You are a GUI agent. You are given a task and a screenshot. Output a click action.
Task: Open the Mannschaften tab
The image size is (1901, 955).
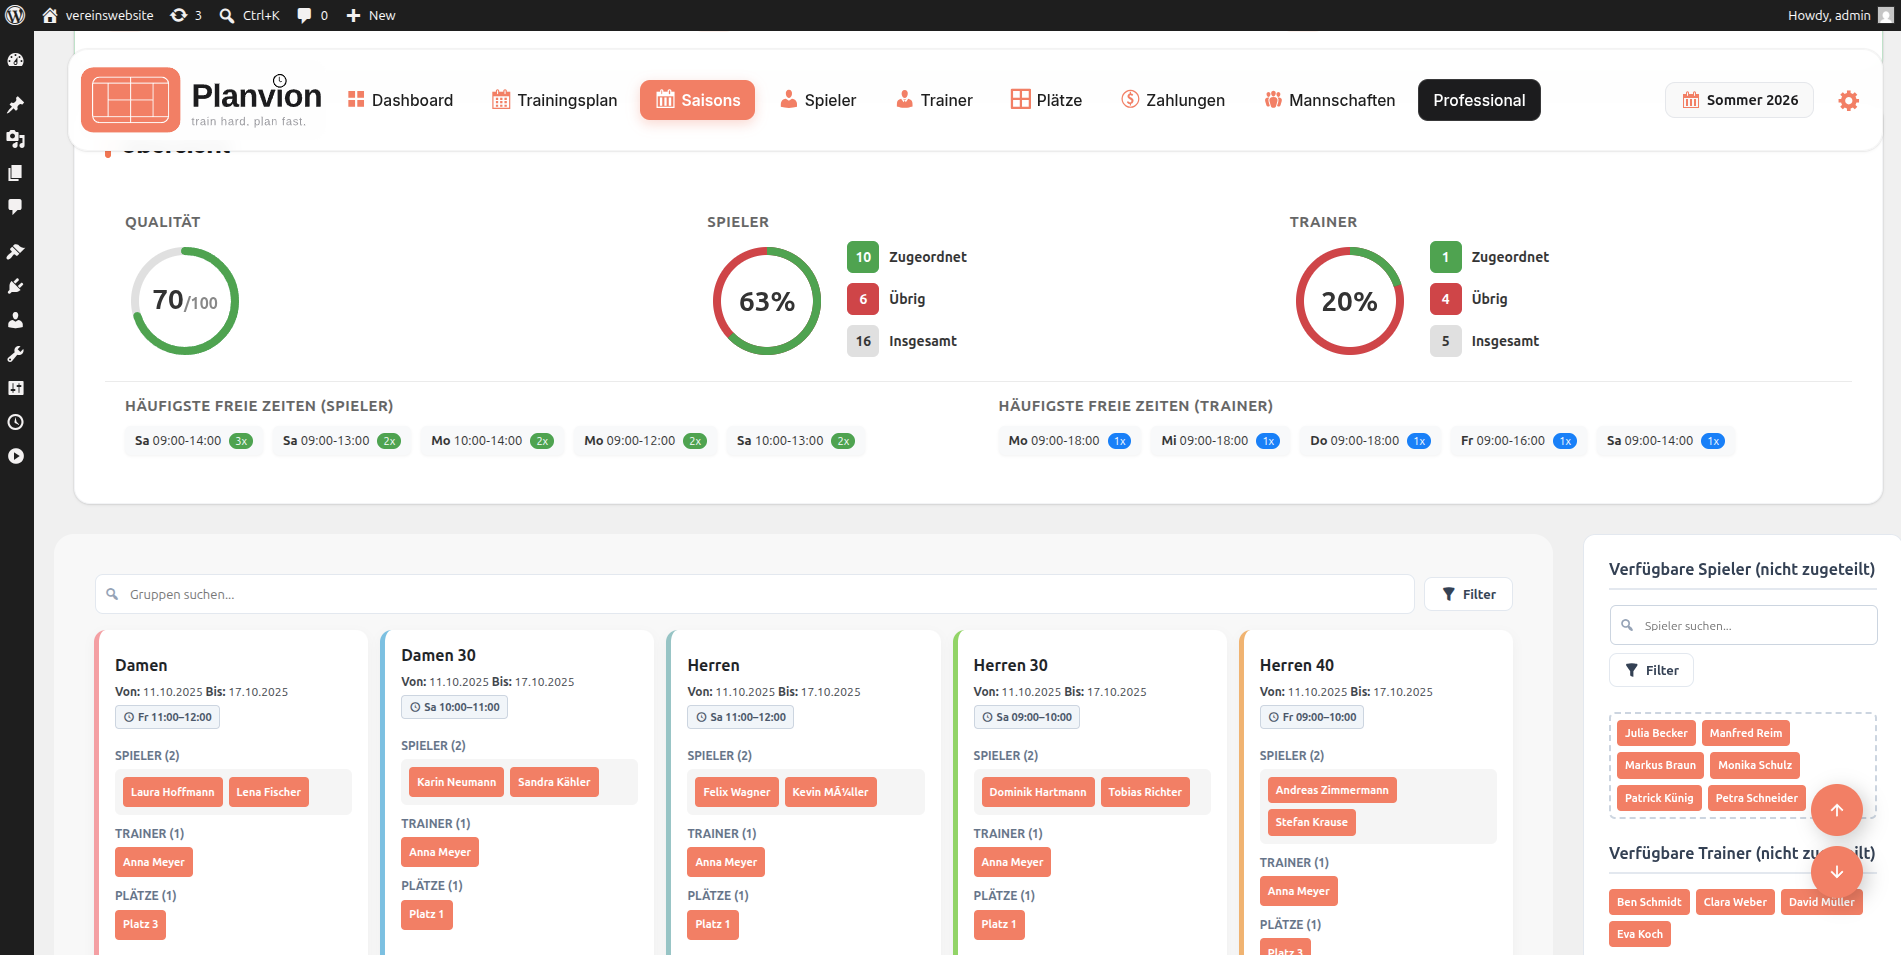tap(1329, 100)
